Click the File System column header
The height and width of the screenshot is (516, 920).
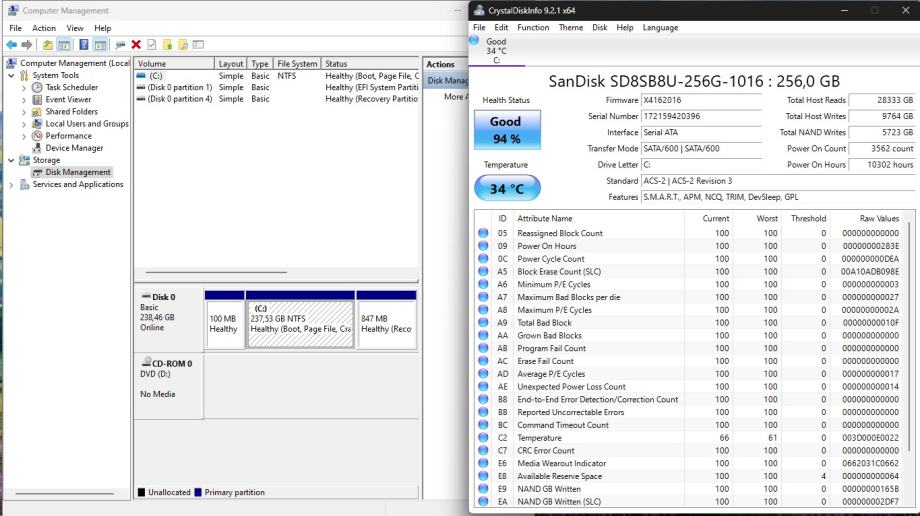coord(297,63)
